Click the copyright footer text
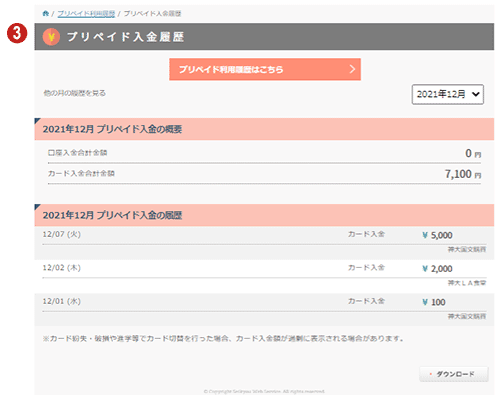500x395 pixels. pos(264,391)
